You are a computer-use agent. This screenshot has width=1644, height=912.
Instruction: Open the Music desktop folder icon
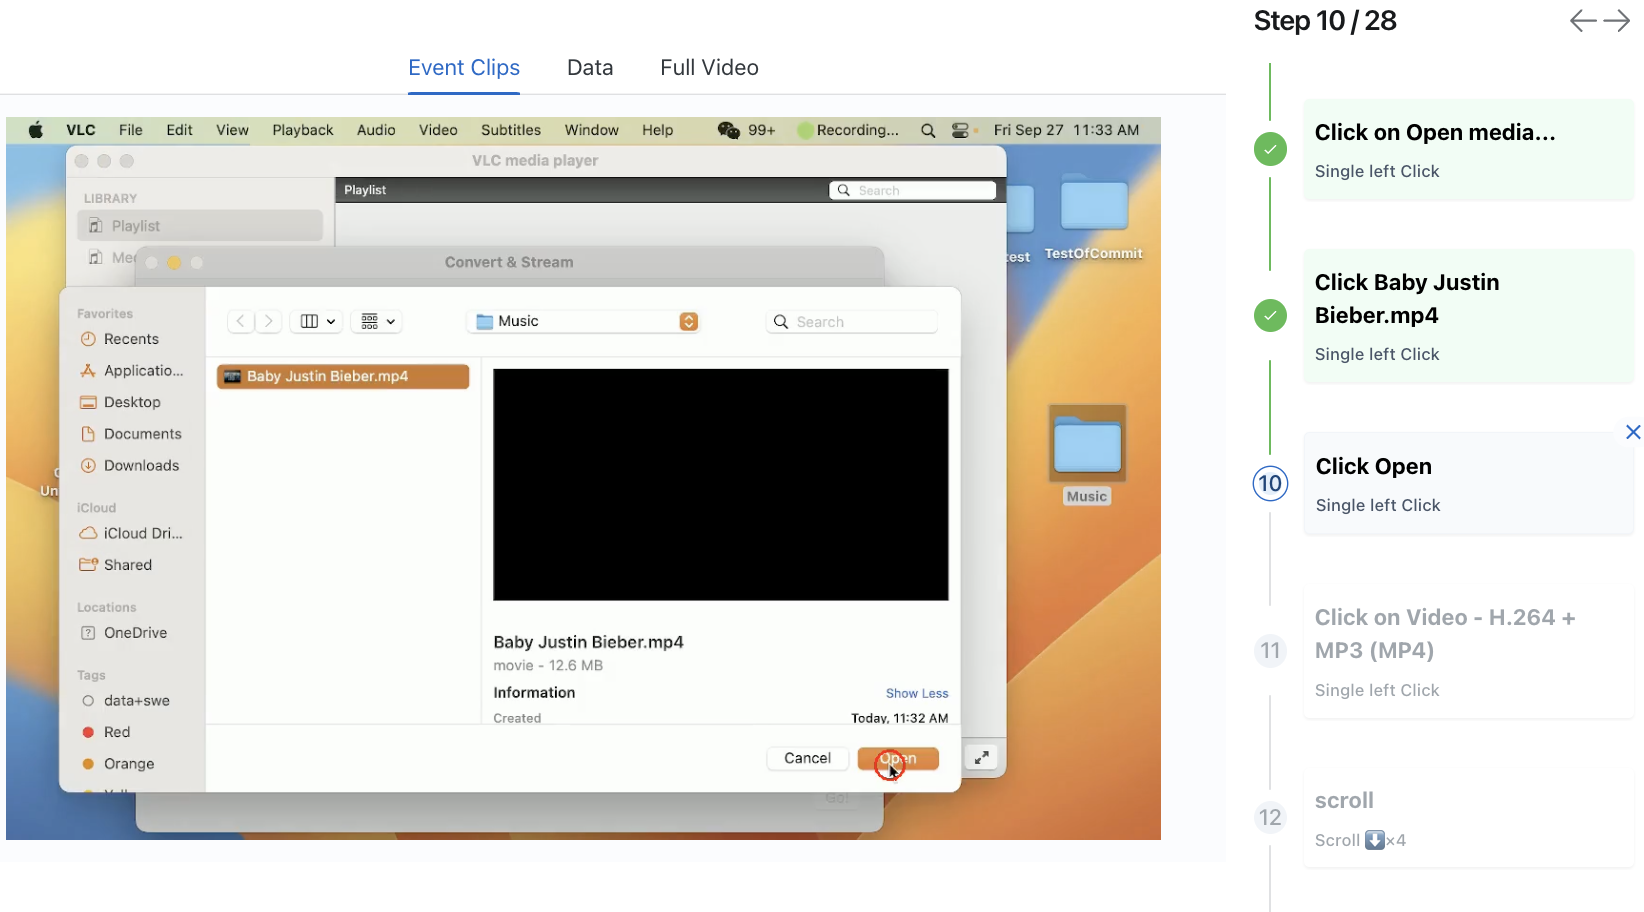pos(1087,445)
